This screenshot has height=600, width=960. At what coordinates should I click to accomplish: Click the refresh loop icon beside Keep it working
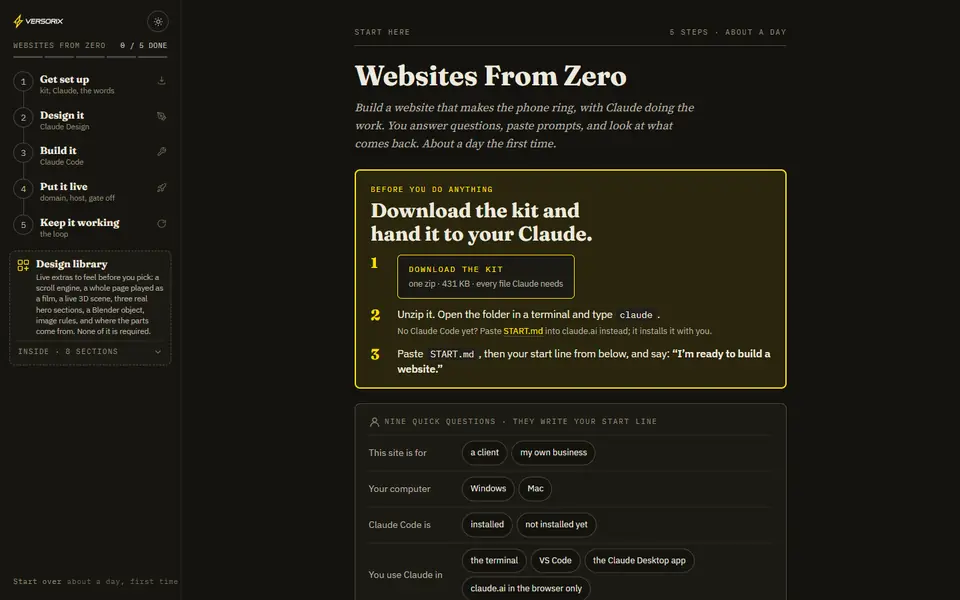[162, 223]
